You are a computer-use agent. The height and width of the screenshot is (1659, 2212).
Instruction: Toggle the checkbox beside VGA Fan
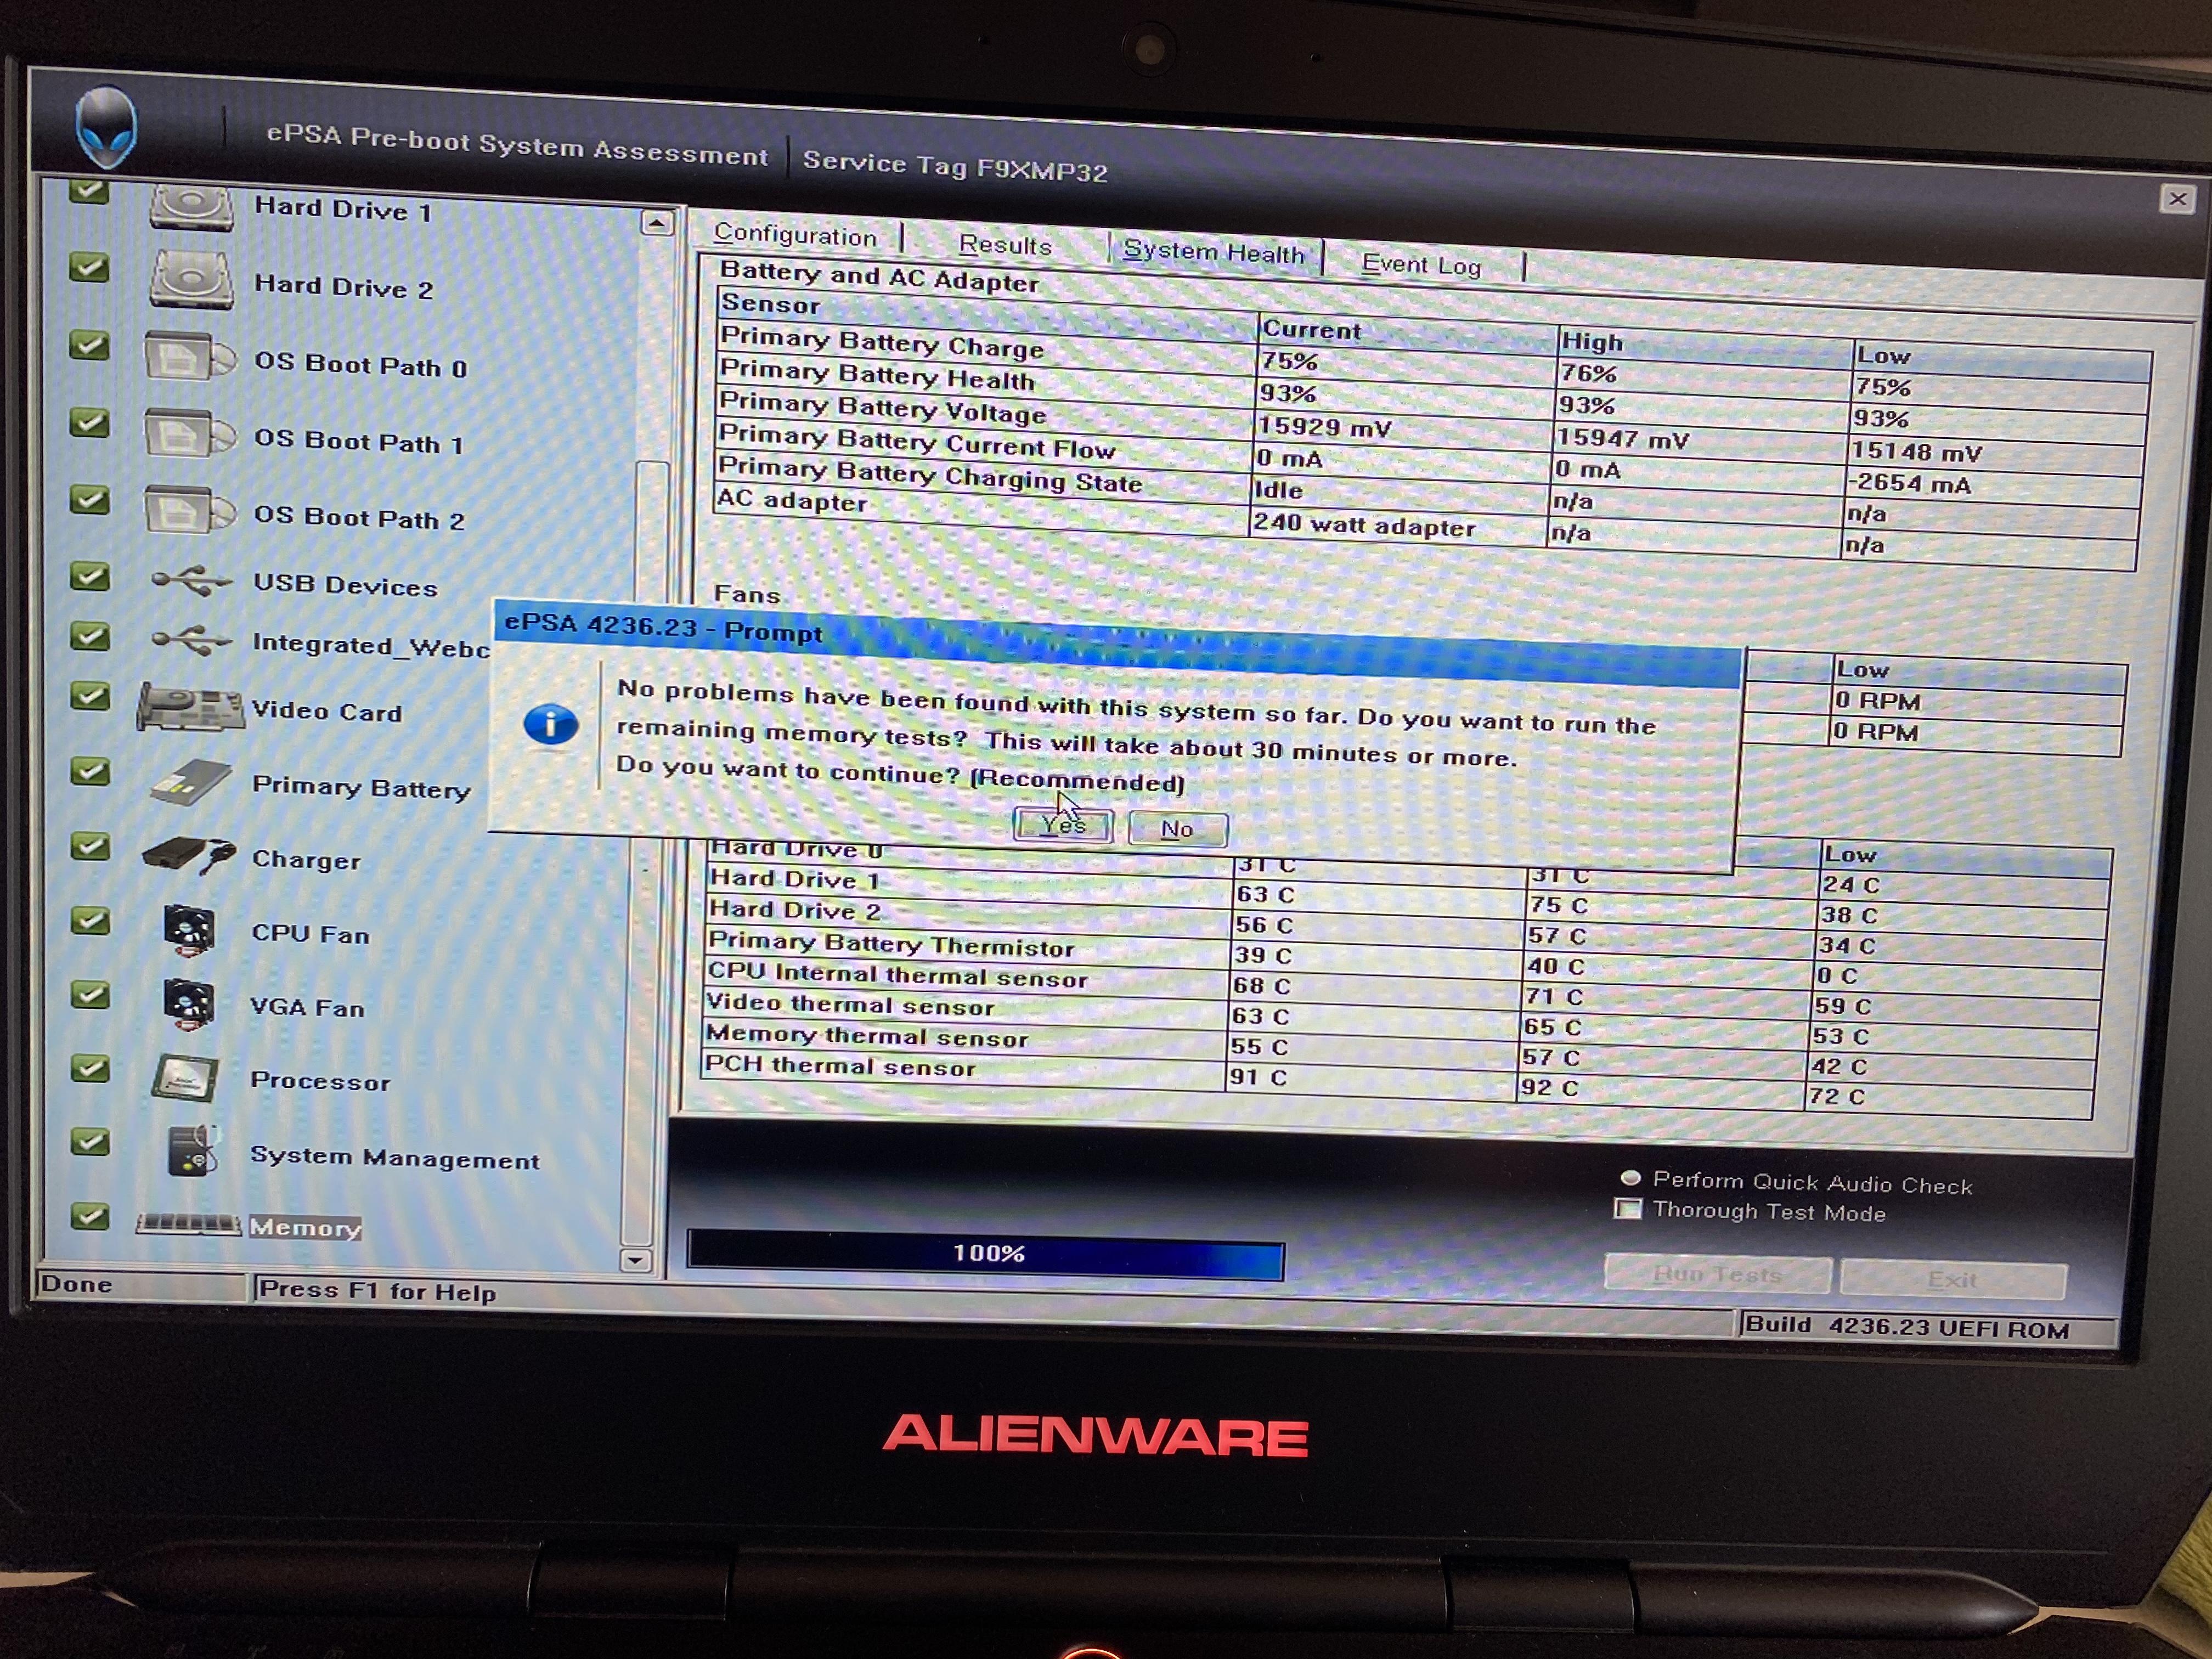tap(90, 994)
